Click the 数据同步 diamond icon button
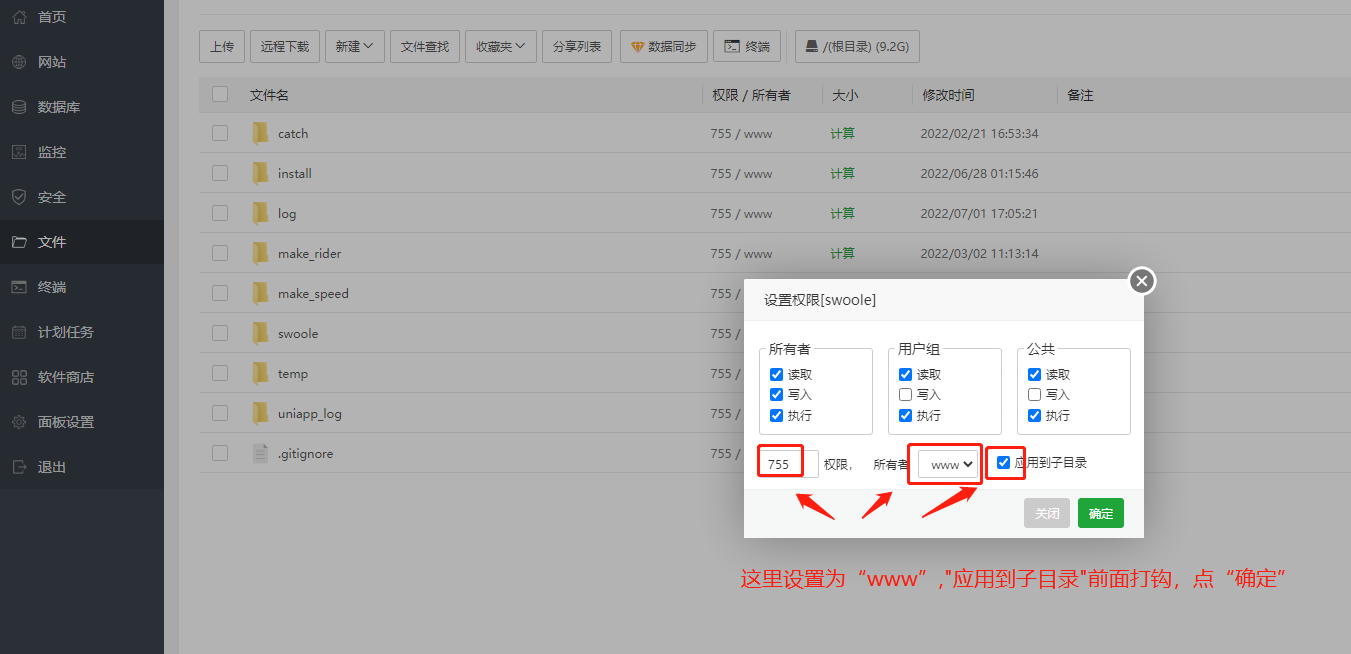Image resolution: width=1351 pixels, height=654 pixels. [x=664, y=46]
